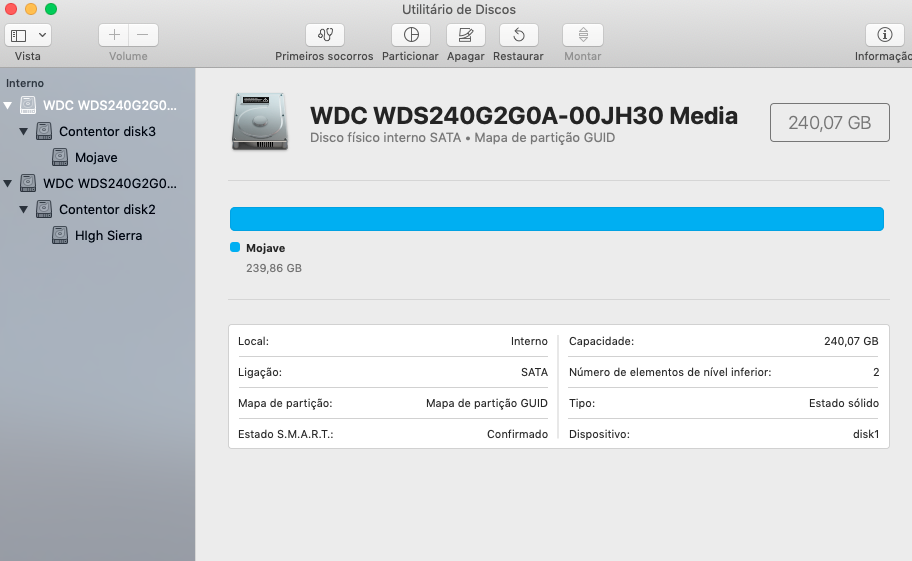Open the Particionar partition tool

pyautogui.click(x=411, y=35)
